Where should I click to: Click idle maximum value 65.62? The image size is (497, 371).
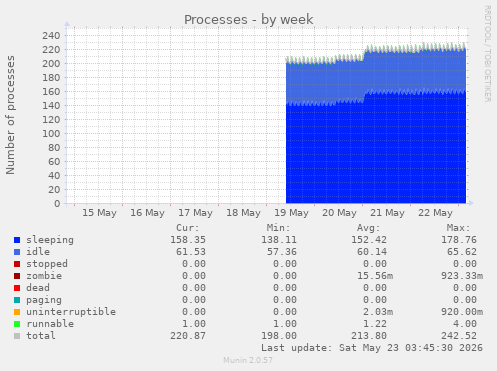tap(462, 252)
